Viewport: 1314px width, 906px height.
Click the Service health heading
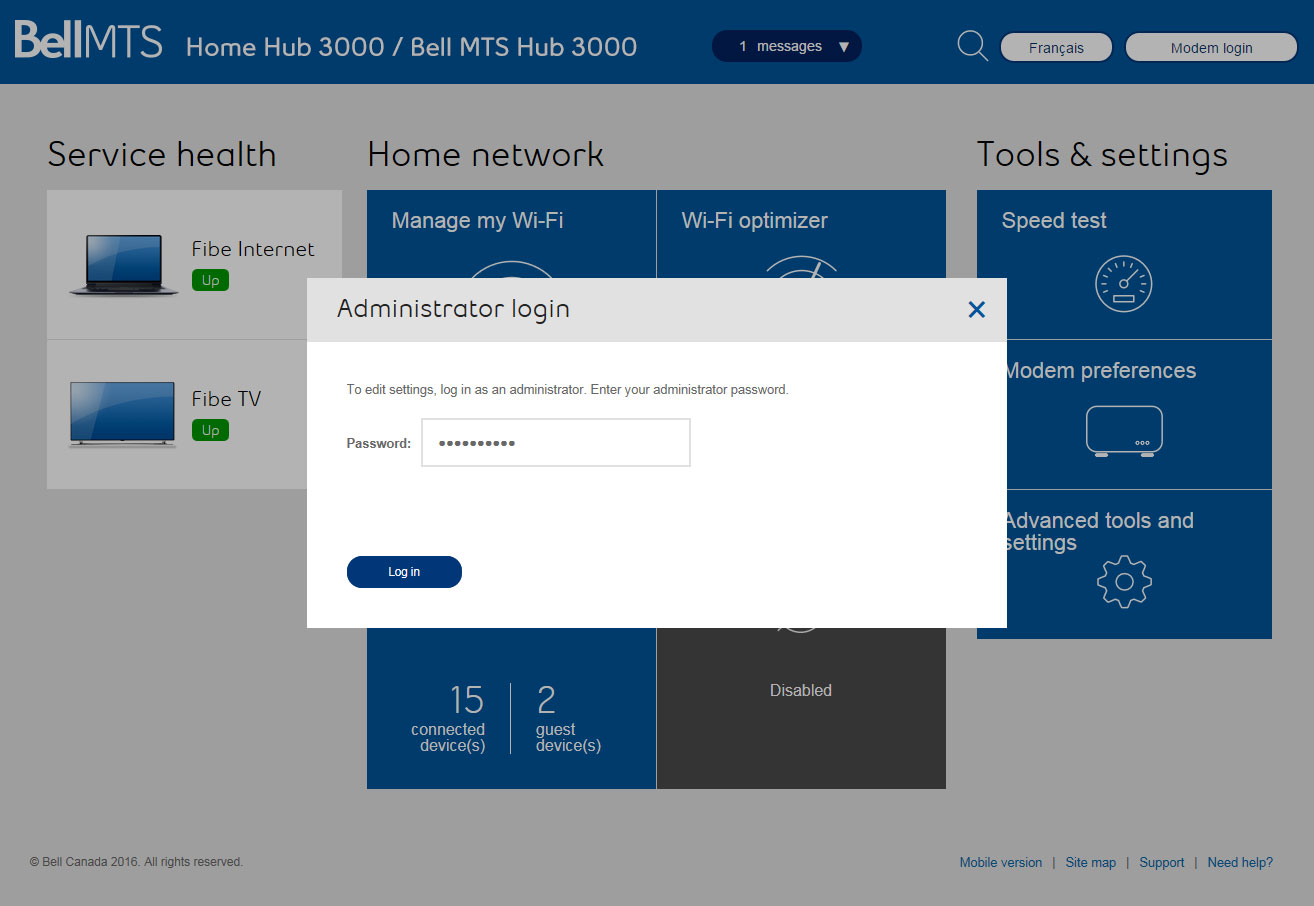click(162, 155)
